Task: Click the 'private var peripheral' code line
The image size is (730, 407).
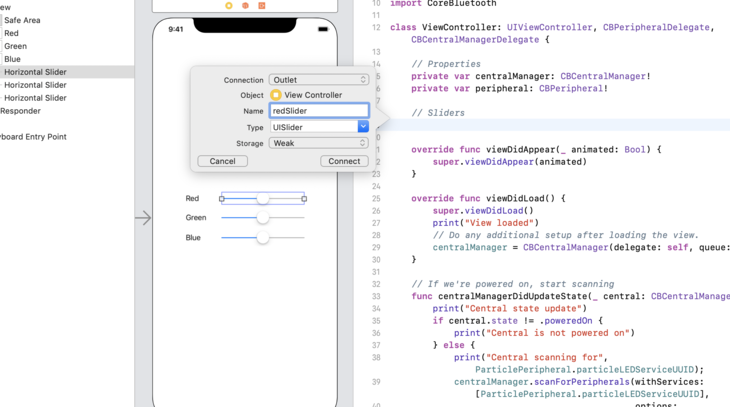Action: click(510, 88)
